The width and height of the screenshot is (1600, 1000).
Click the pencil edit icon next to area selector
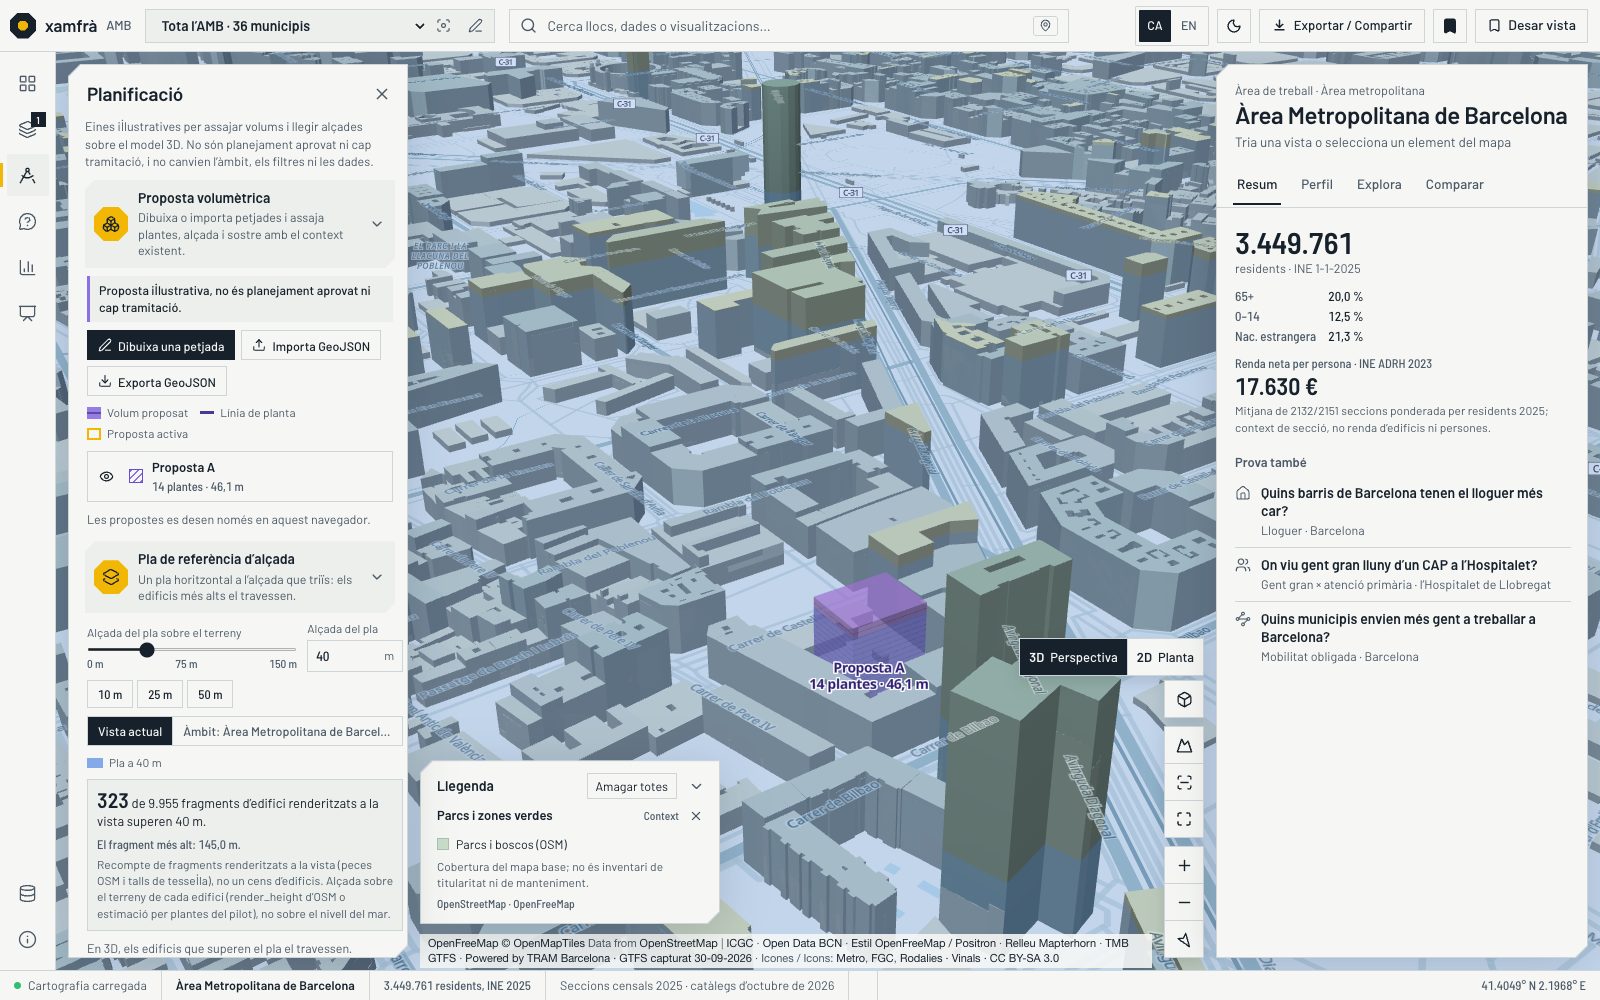tap(476, 26)
